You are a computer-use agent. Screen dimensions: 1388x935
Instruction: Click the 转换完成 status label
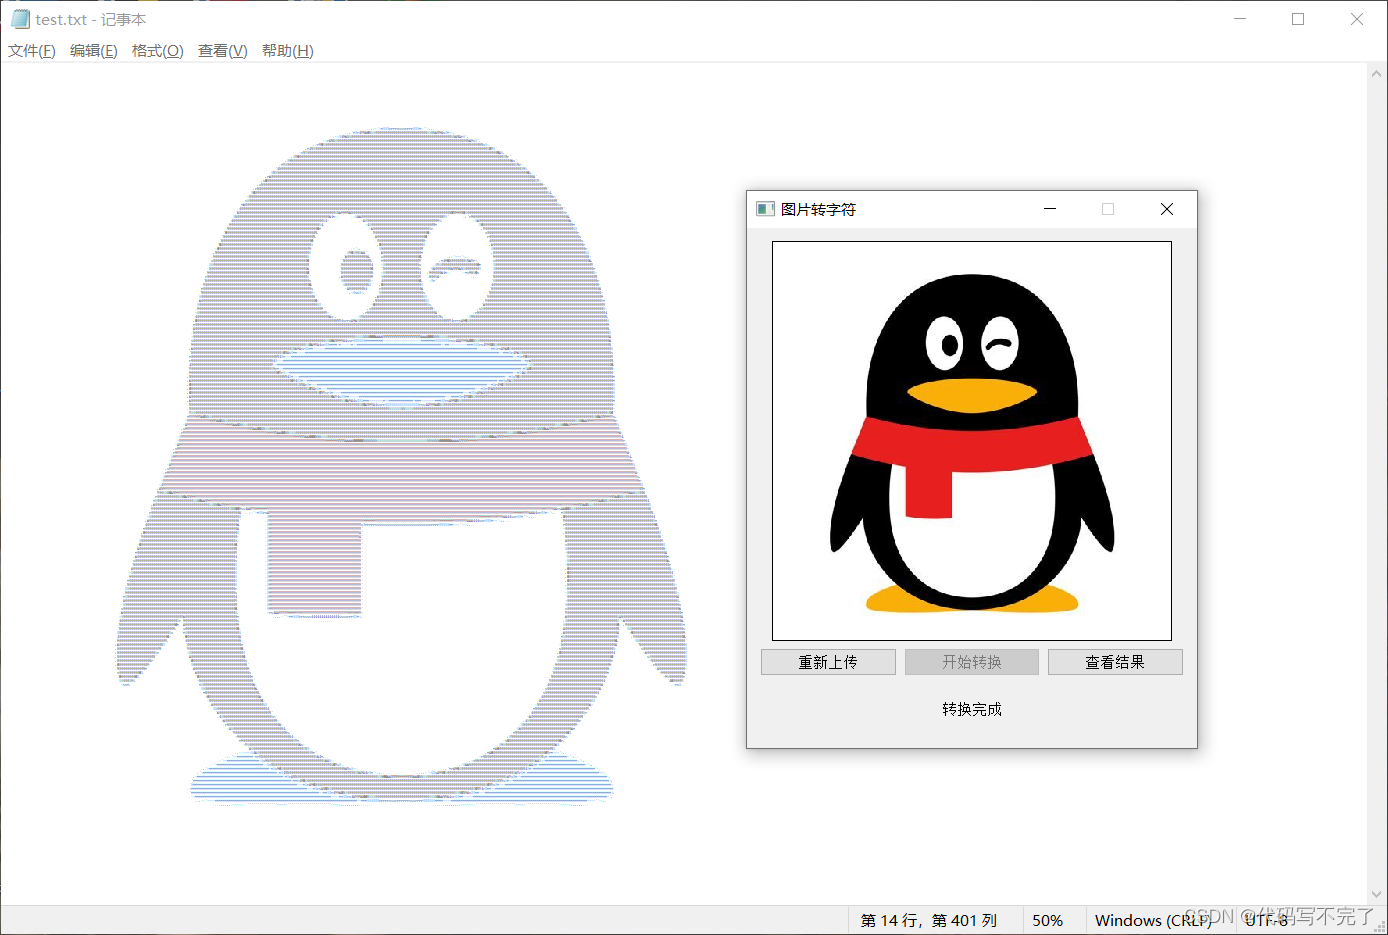(972, 709)
